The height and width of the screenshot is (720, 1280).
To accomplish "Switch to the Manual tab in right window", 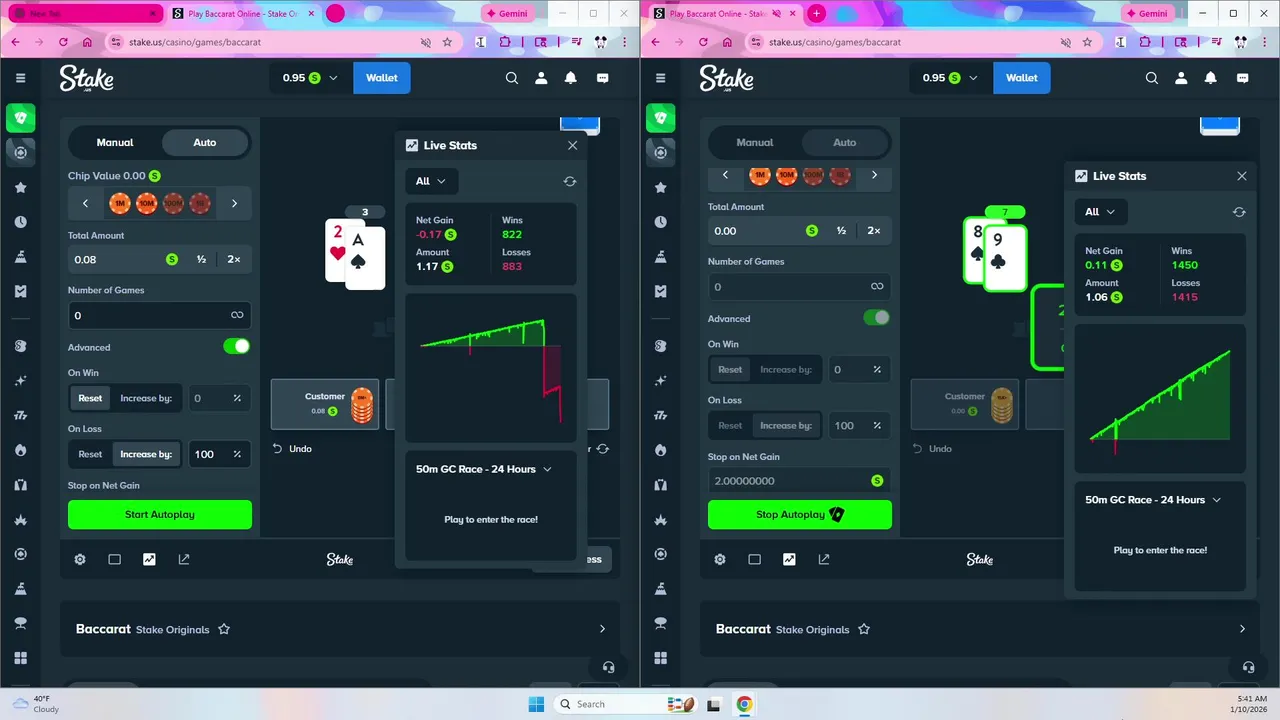I will click(755, 142).
